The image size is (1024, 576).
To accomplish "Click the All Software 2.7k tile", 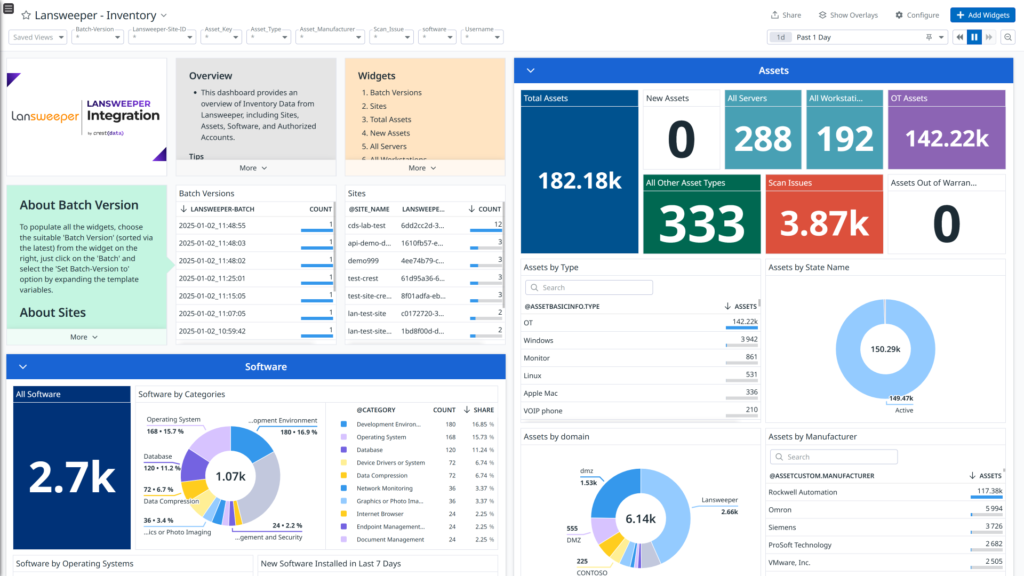I will point(72,468).
